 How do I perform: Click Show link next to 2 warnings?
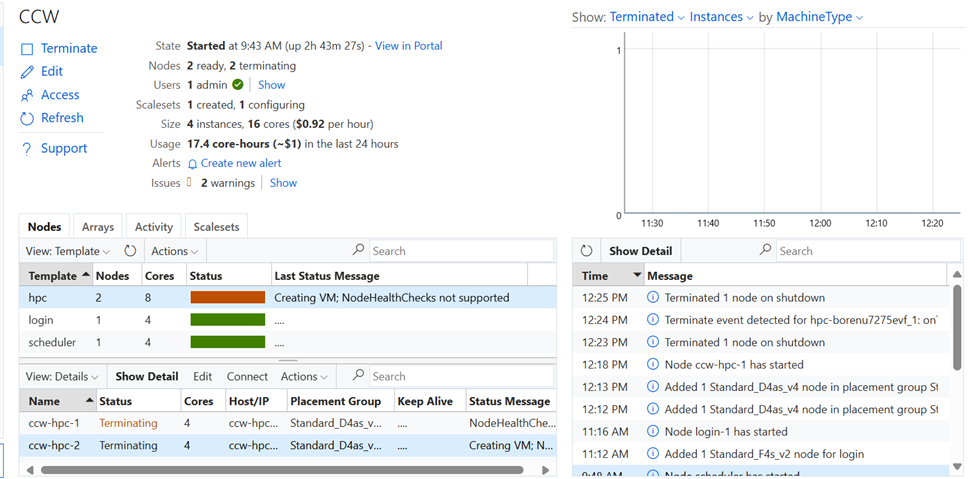tap(283, 183)
